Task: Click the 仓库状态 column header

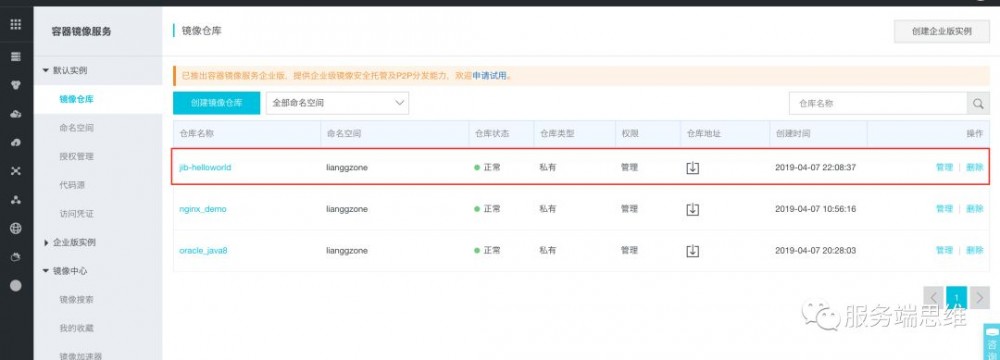Action: (492, 134)
